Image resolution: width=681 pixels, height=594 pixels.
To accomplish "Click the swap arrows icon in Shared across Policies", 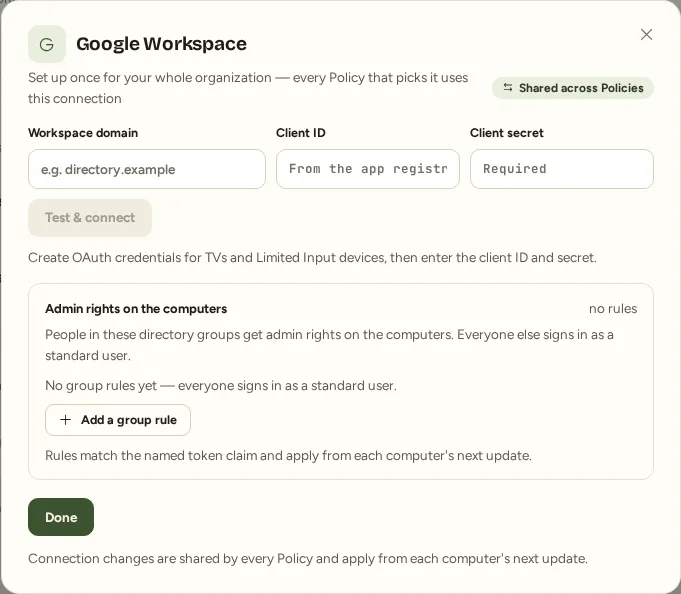I will [x=508, y=88].
